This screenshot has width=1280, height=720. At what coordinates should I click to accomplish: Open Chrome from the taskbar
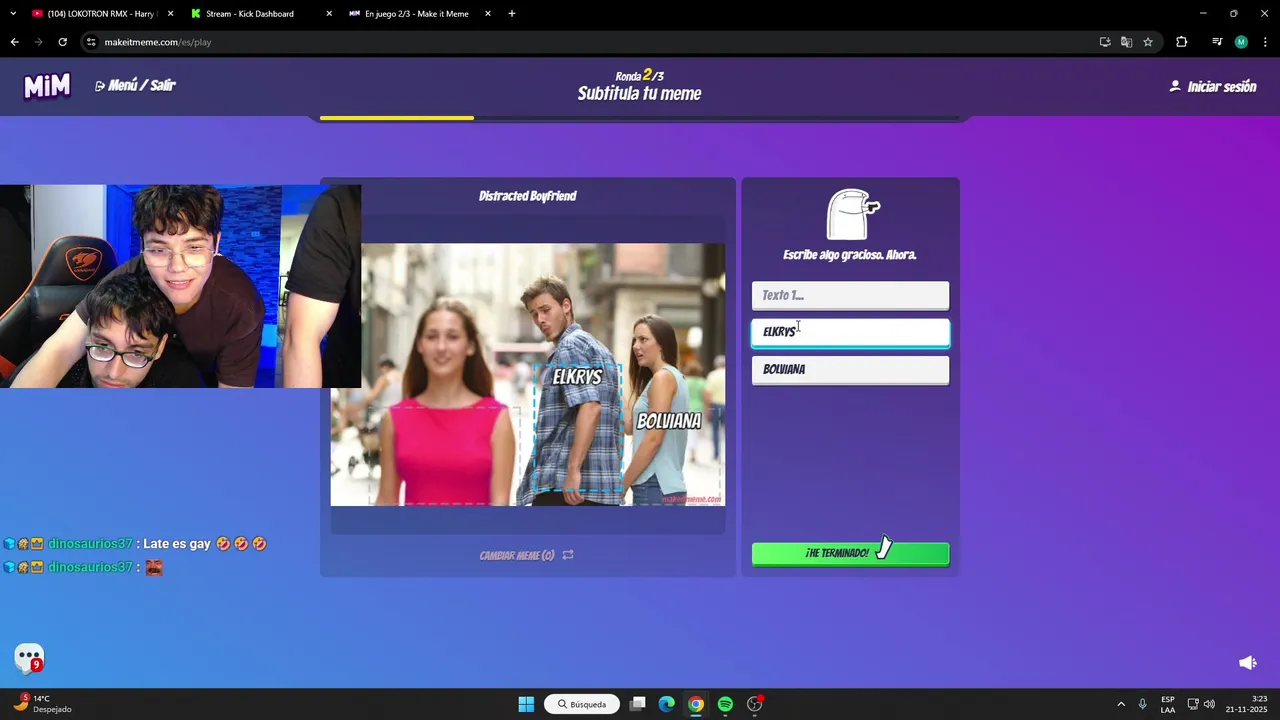tap(696, 704)
